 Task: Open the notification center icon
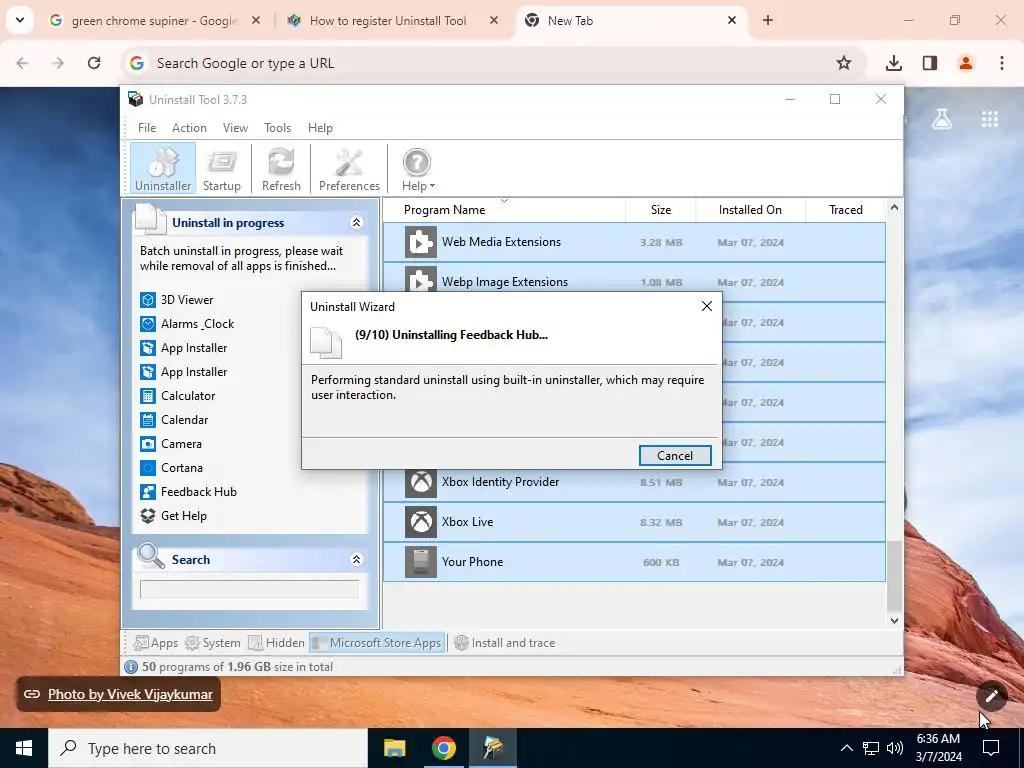991,748
